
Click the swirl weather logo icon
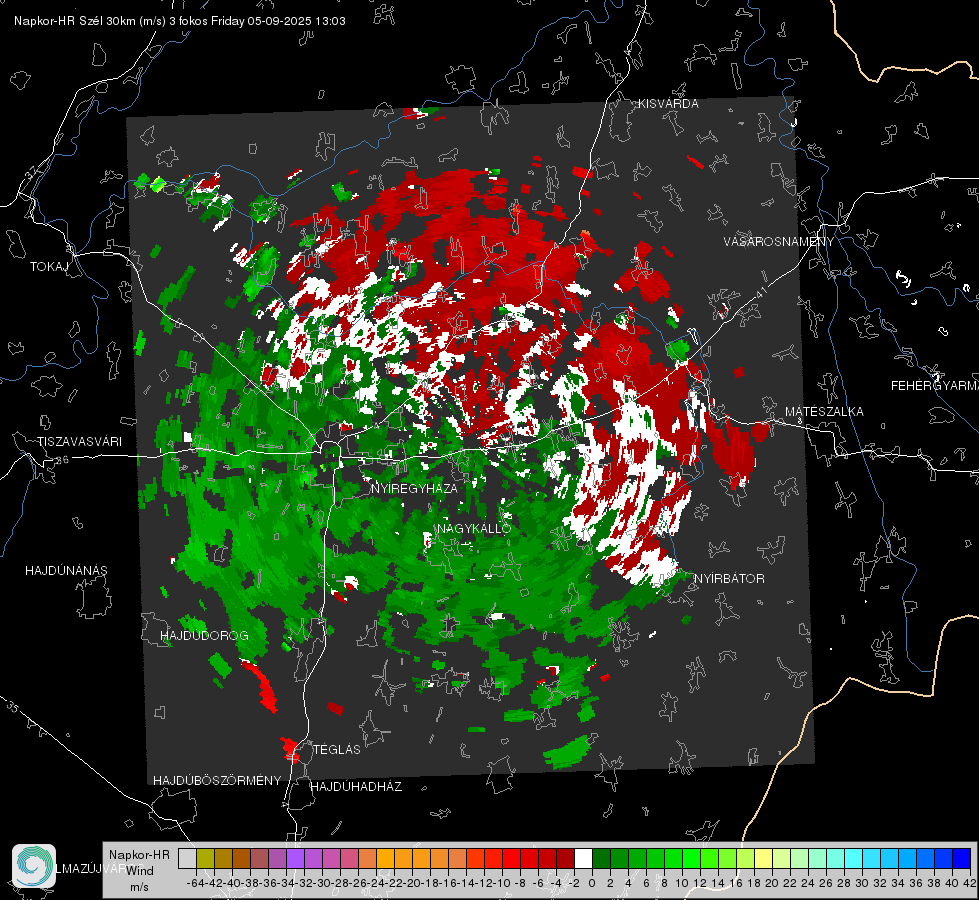[34, 866]
